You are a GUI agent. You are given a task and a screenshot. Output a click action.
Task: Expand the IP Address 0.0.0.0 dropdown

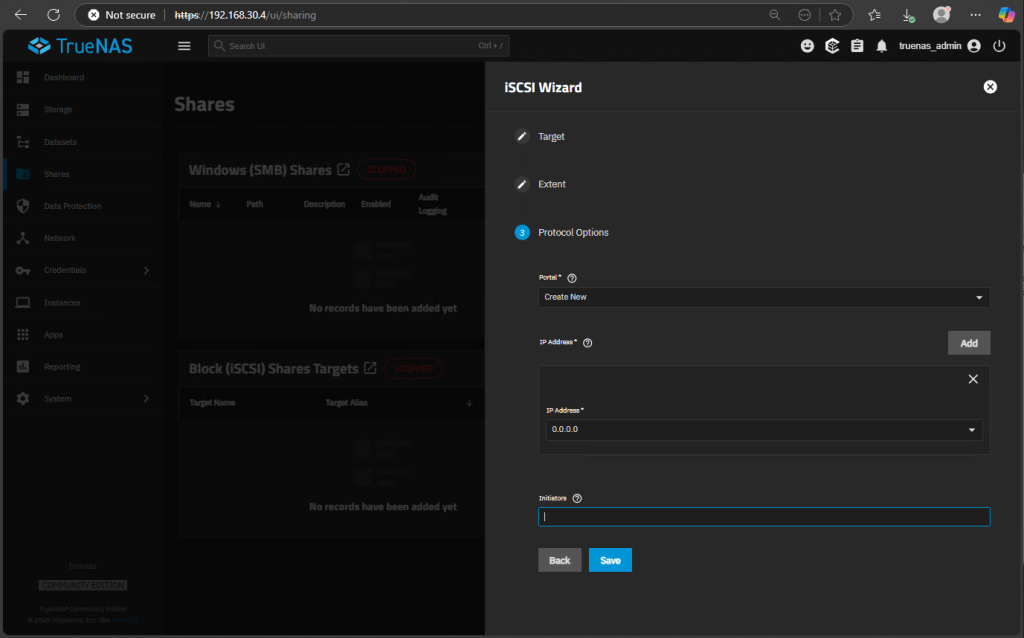(763, 429)
